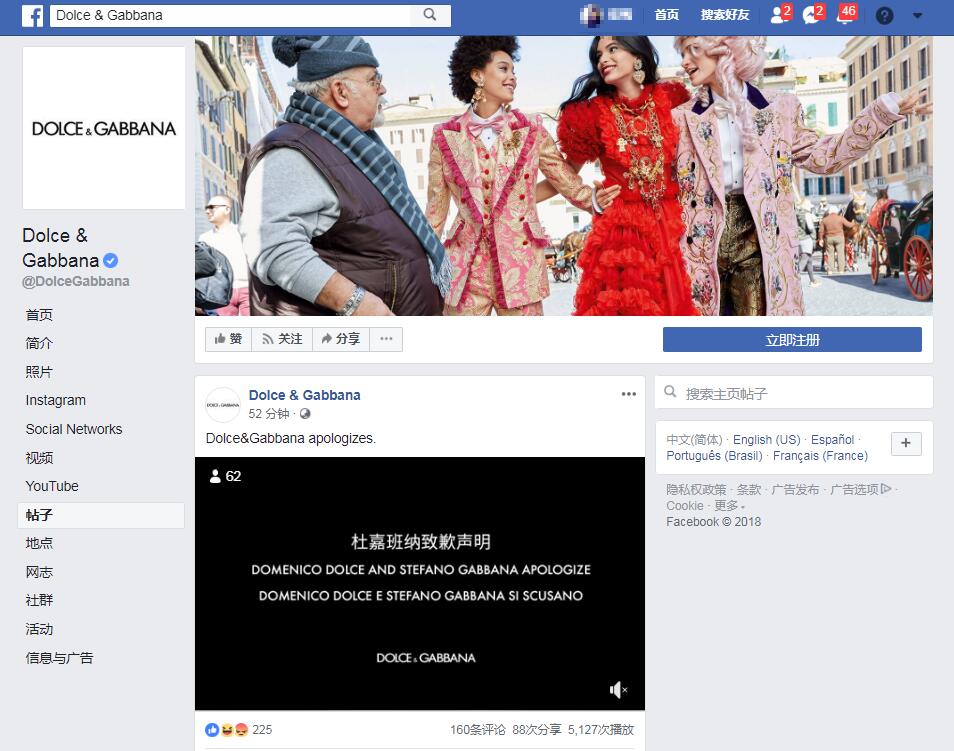
Task: Open the 隐私权政策 footer link
Action: (x=696, y=489)
